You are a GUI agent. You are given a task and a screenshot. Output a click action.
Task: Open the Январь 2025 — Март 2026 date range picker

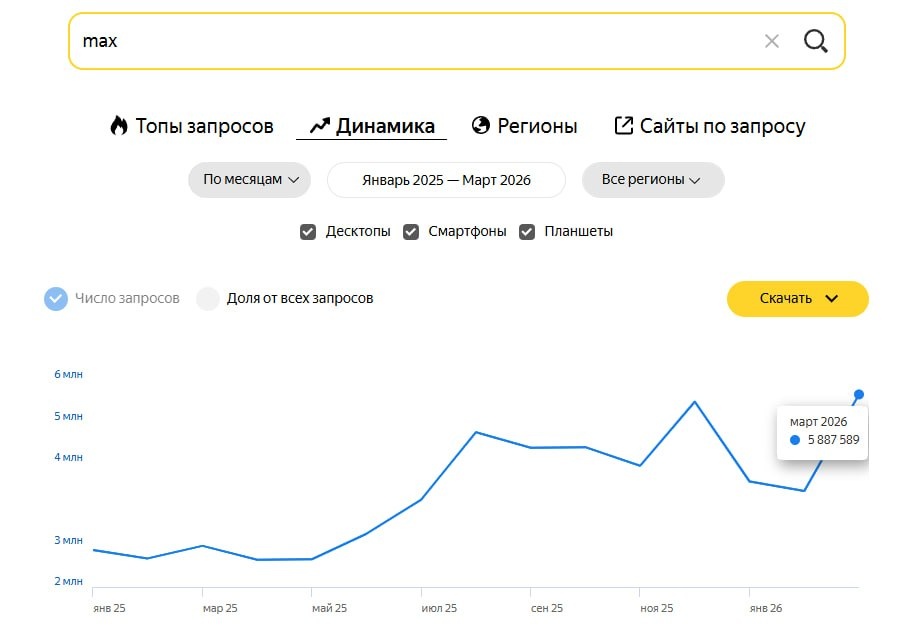446,180
